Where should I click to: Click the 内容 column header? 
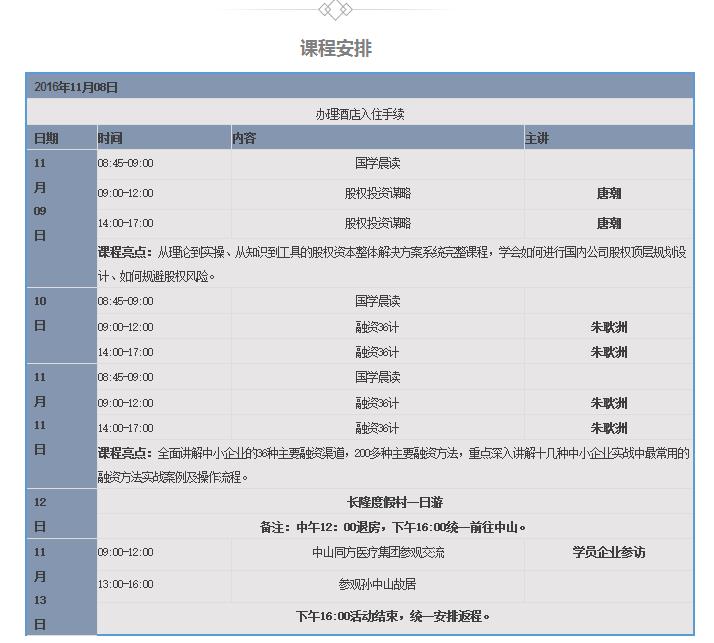point(244,138)
